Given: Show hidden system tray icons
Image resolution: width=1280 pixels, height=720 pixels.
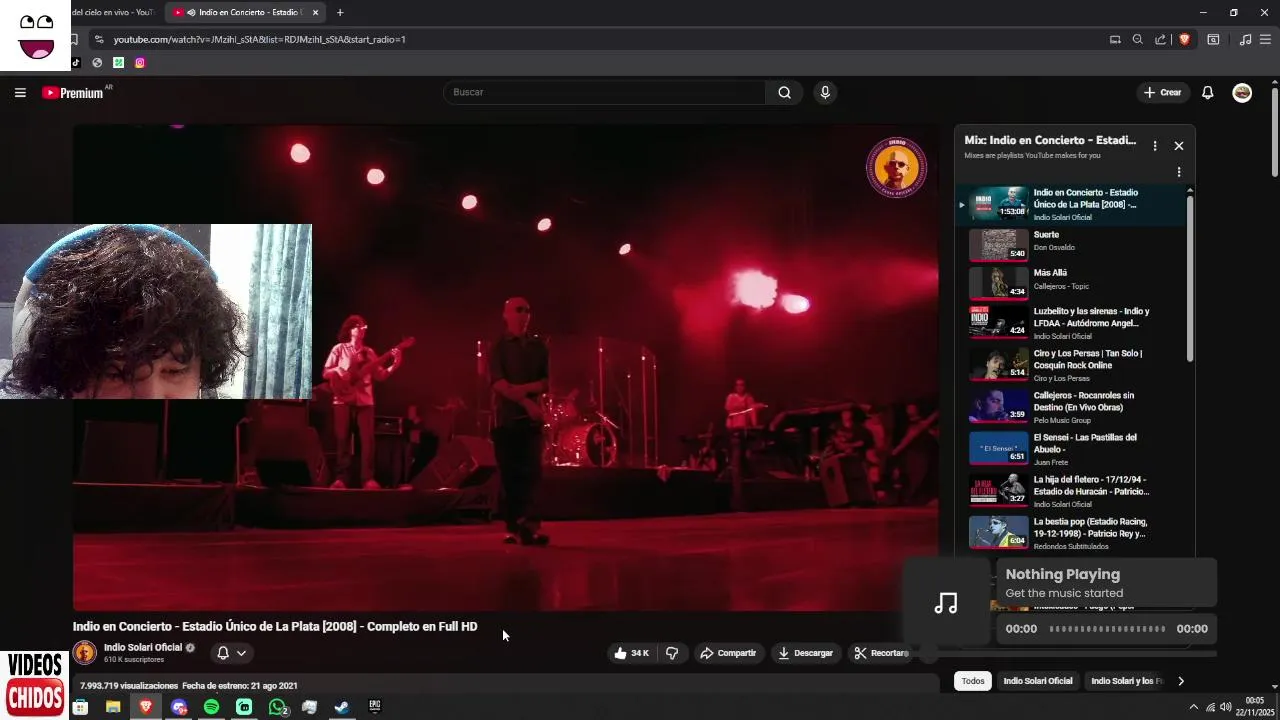Looking at the screenshot, I should [x=1195, y=707].
